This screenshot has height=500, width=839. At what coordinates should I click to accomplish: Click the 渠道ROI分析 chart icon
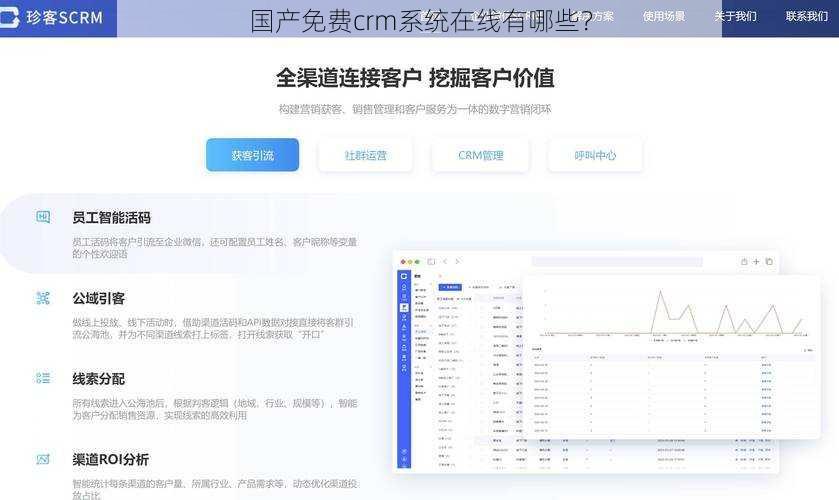(43, 459)
